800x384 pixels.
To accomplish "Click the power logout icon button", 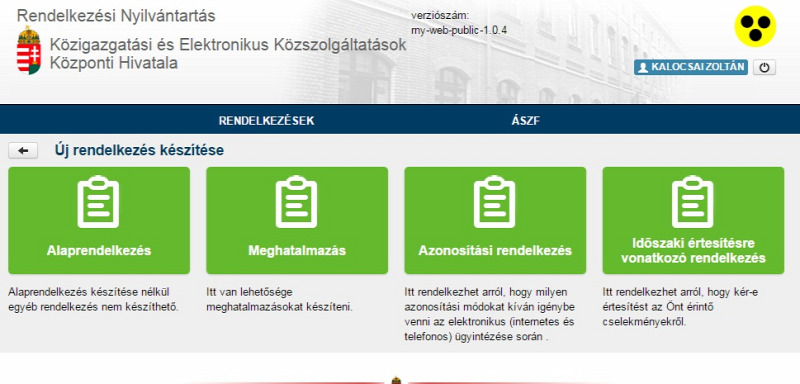I will coord(764,67).
